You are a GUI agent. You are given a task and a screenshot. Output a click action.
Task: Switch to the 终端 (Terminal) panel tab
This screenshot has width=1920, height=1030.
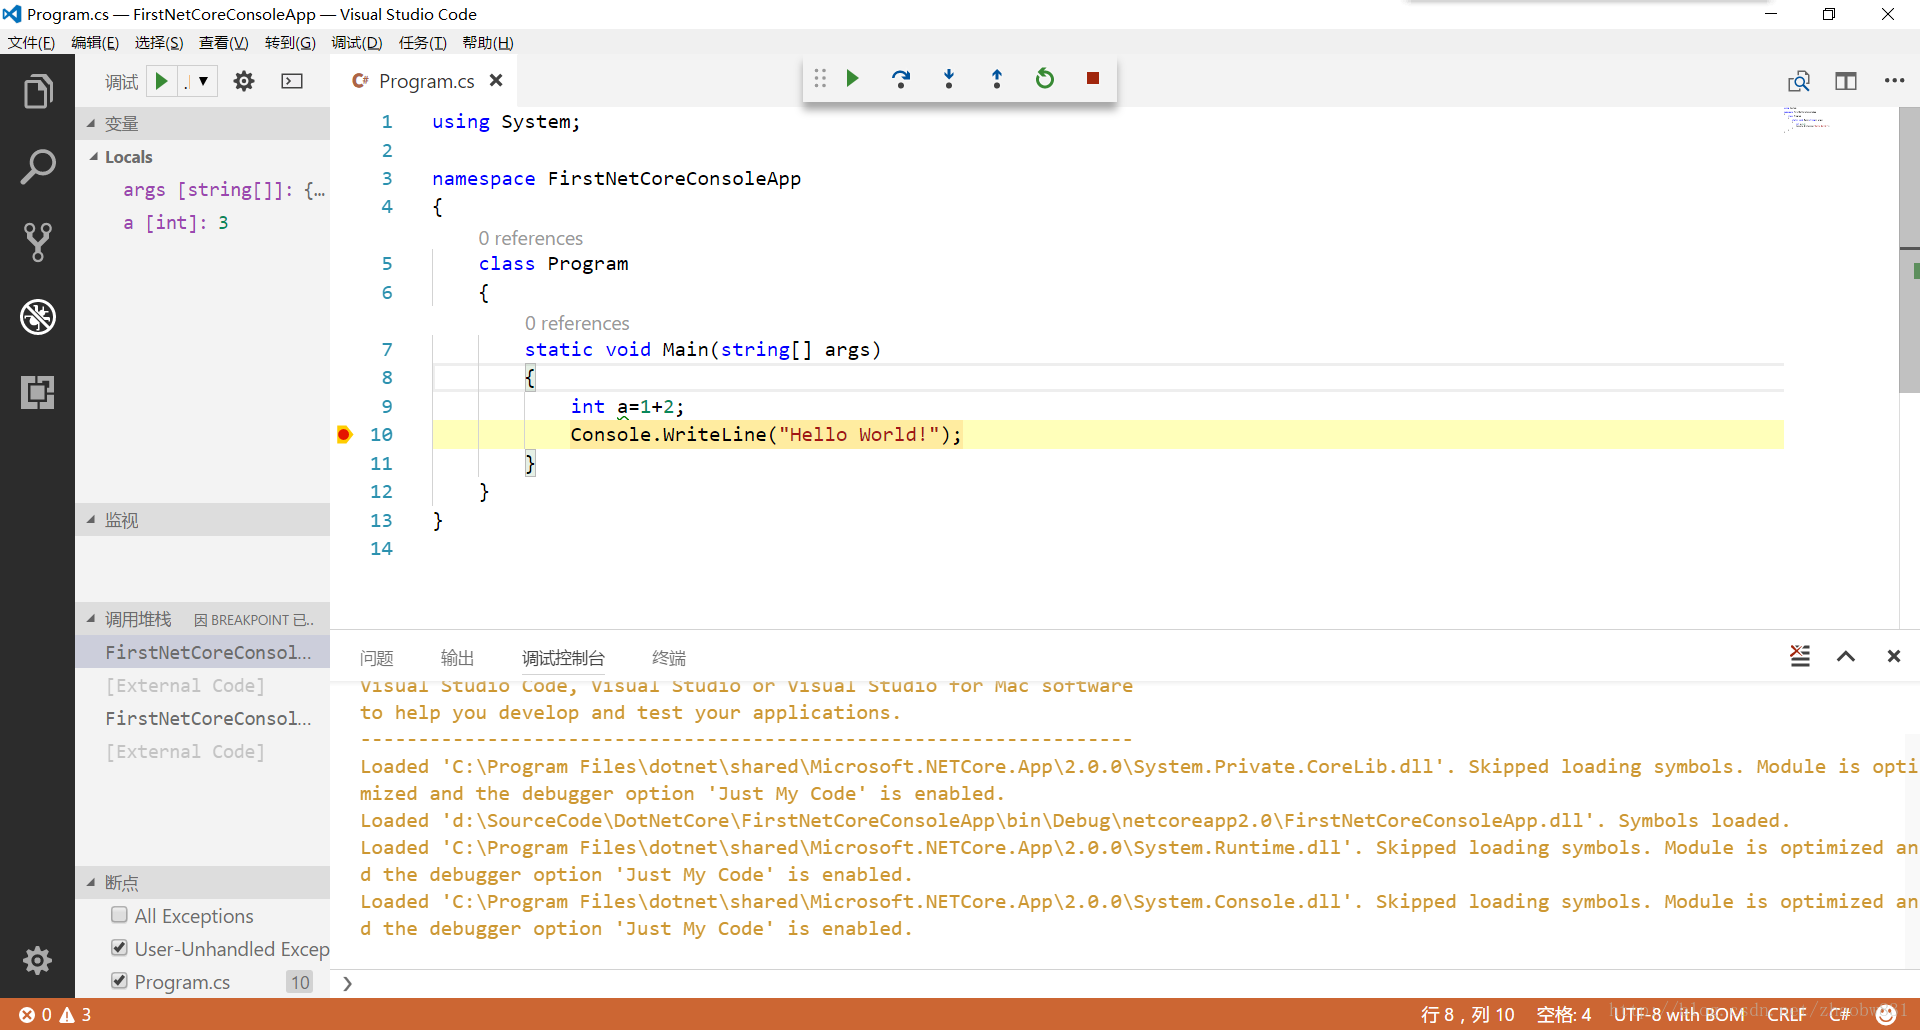tap(669, 657)
